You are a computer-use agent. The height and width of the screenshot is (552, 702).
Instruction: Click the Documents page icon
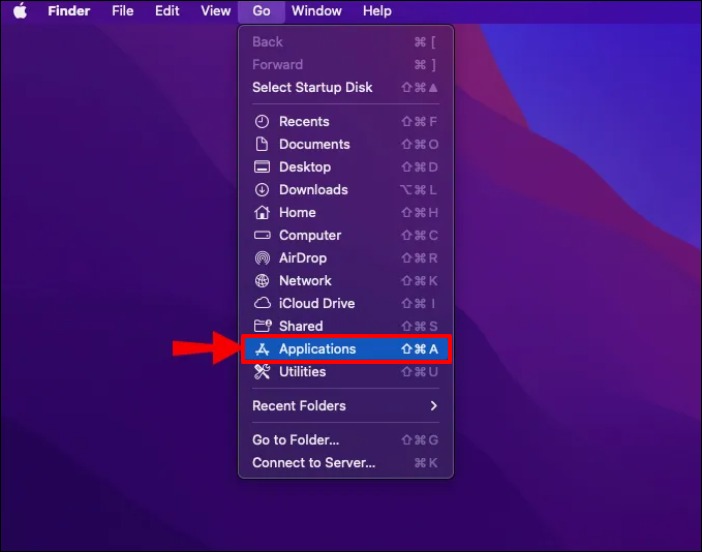coord(262,144)
